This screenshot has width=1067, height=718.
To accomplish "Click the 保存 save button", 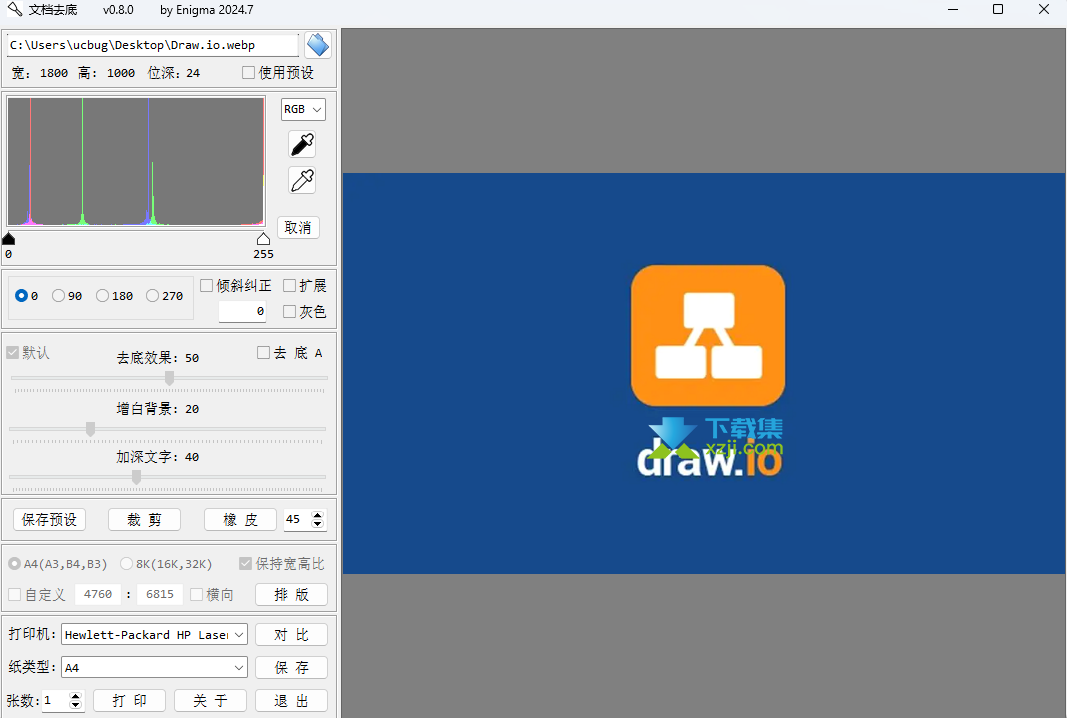I will [x=291, y=668].
